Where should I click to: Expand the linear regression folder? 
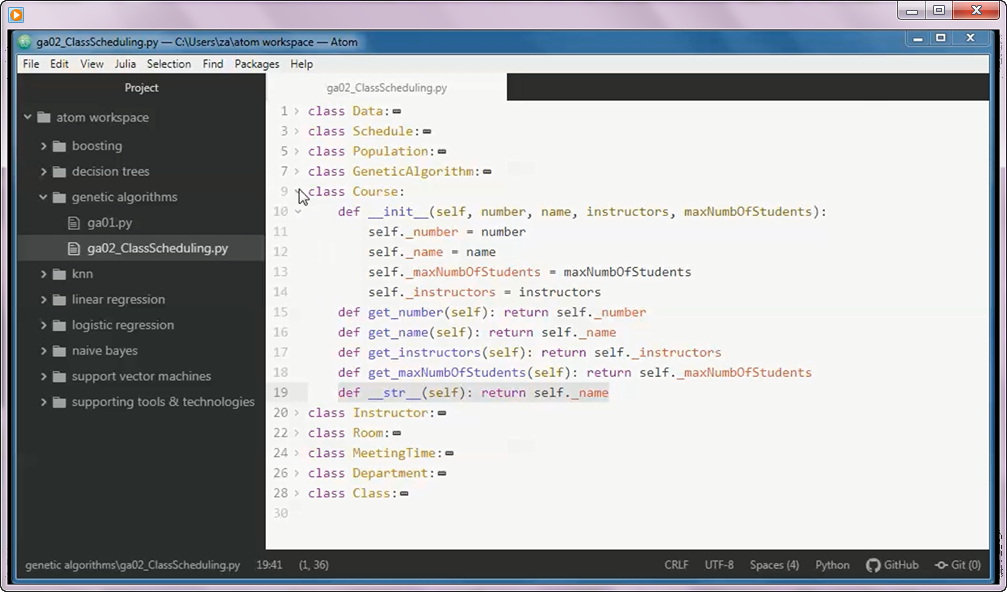point(44,300)
